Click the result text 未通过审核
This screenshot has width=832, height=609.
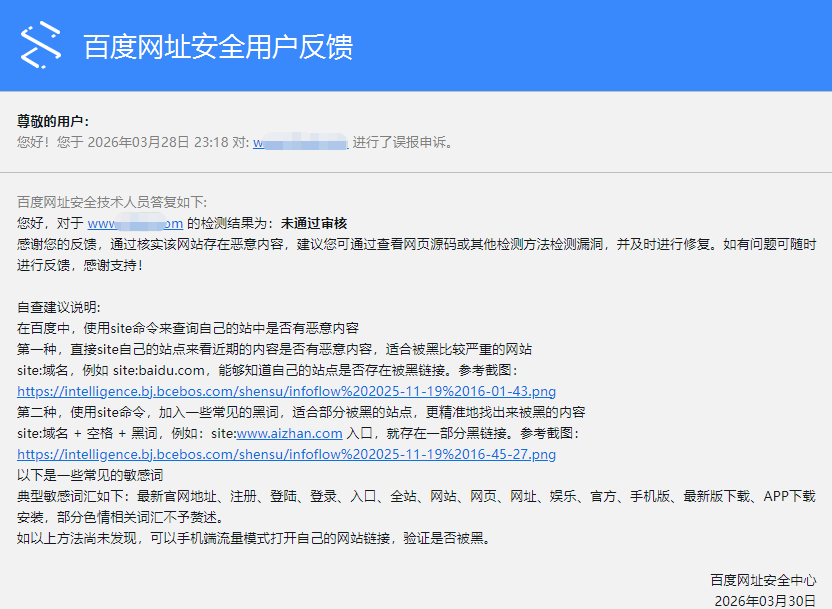[x=314, y=223]
